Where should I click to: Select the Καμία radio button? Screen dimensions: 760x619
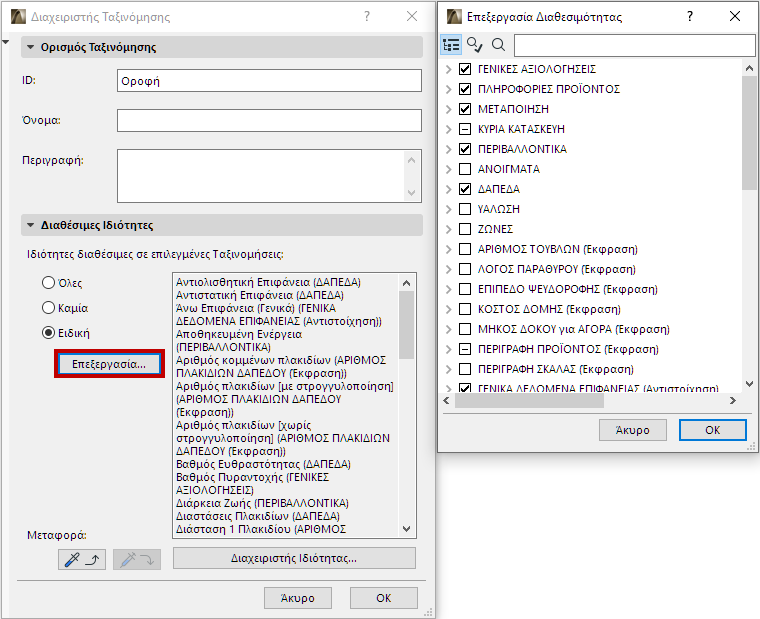tap(48, 308)
